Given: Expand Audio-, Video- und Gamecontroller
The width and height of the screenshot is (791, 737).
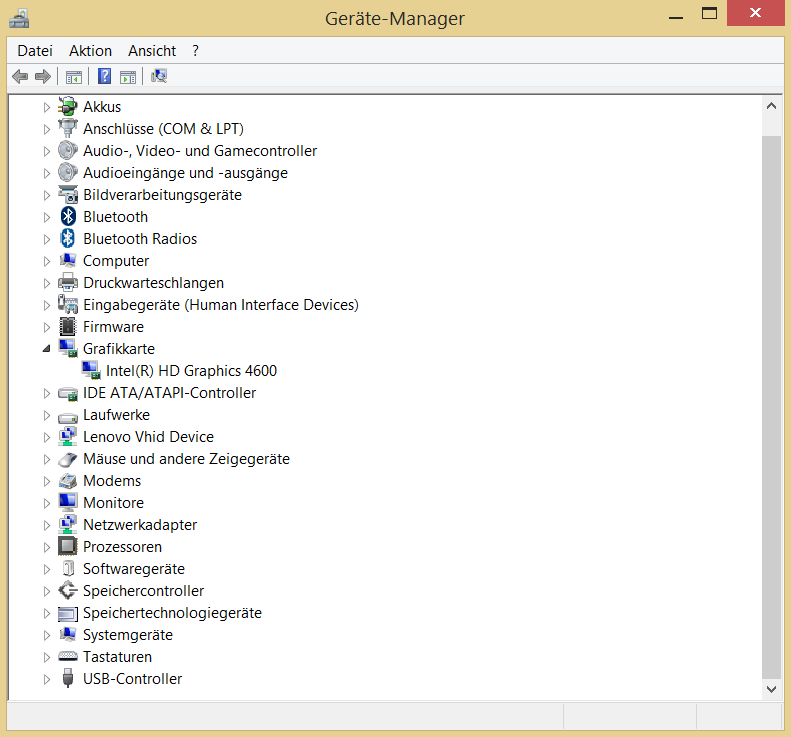Looking at the screenshot, I should point(47,151).
